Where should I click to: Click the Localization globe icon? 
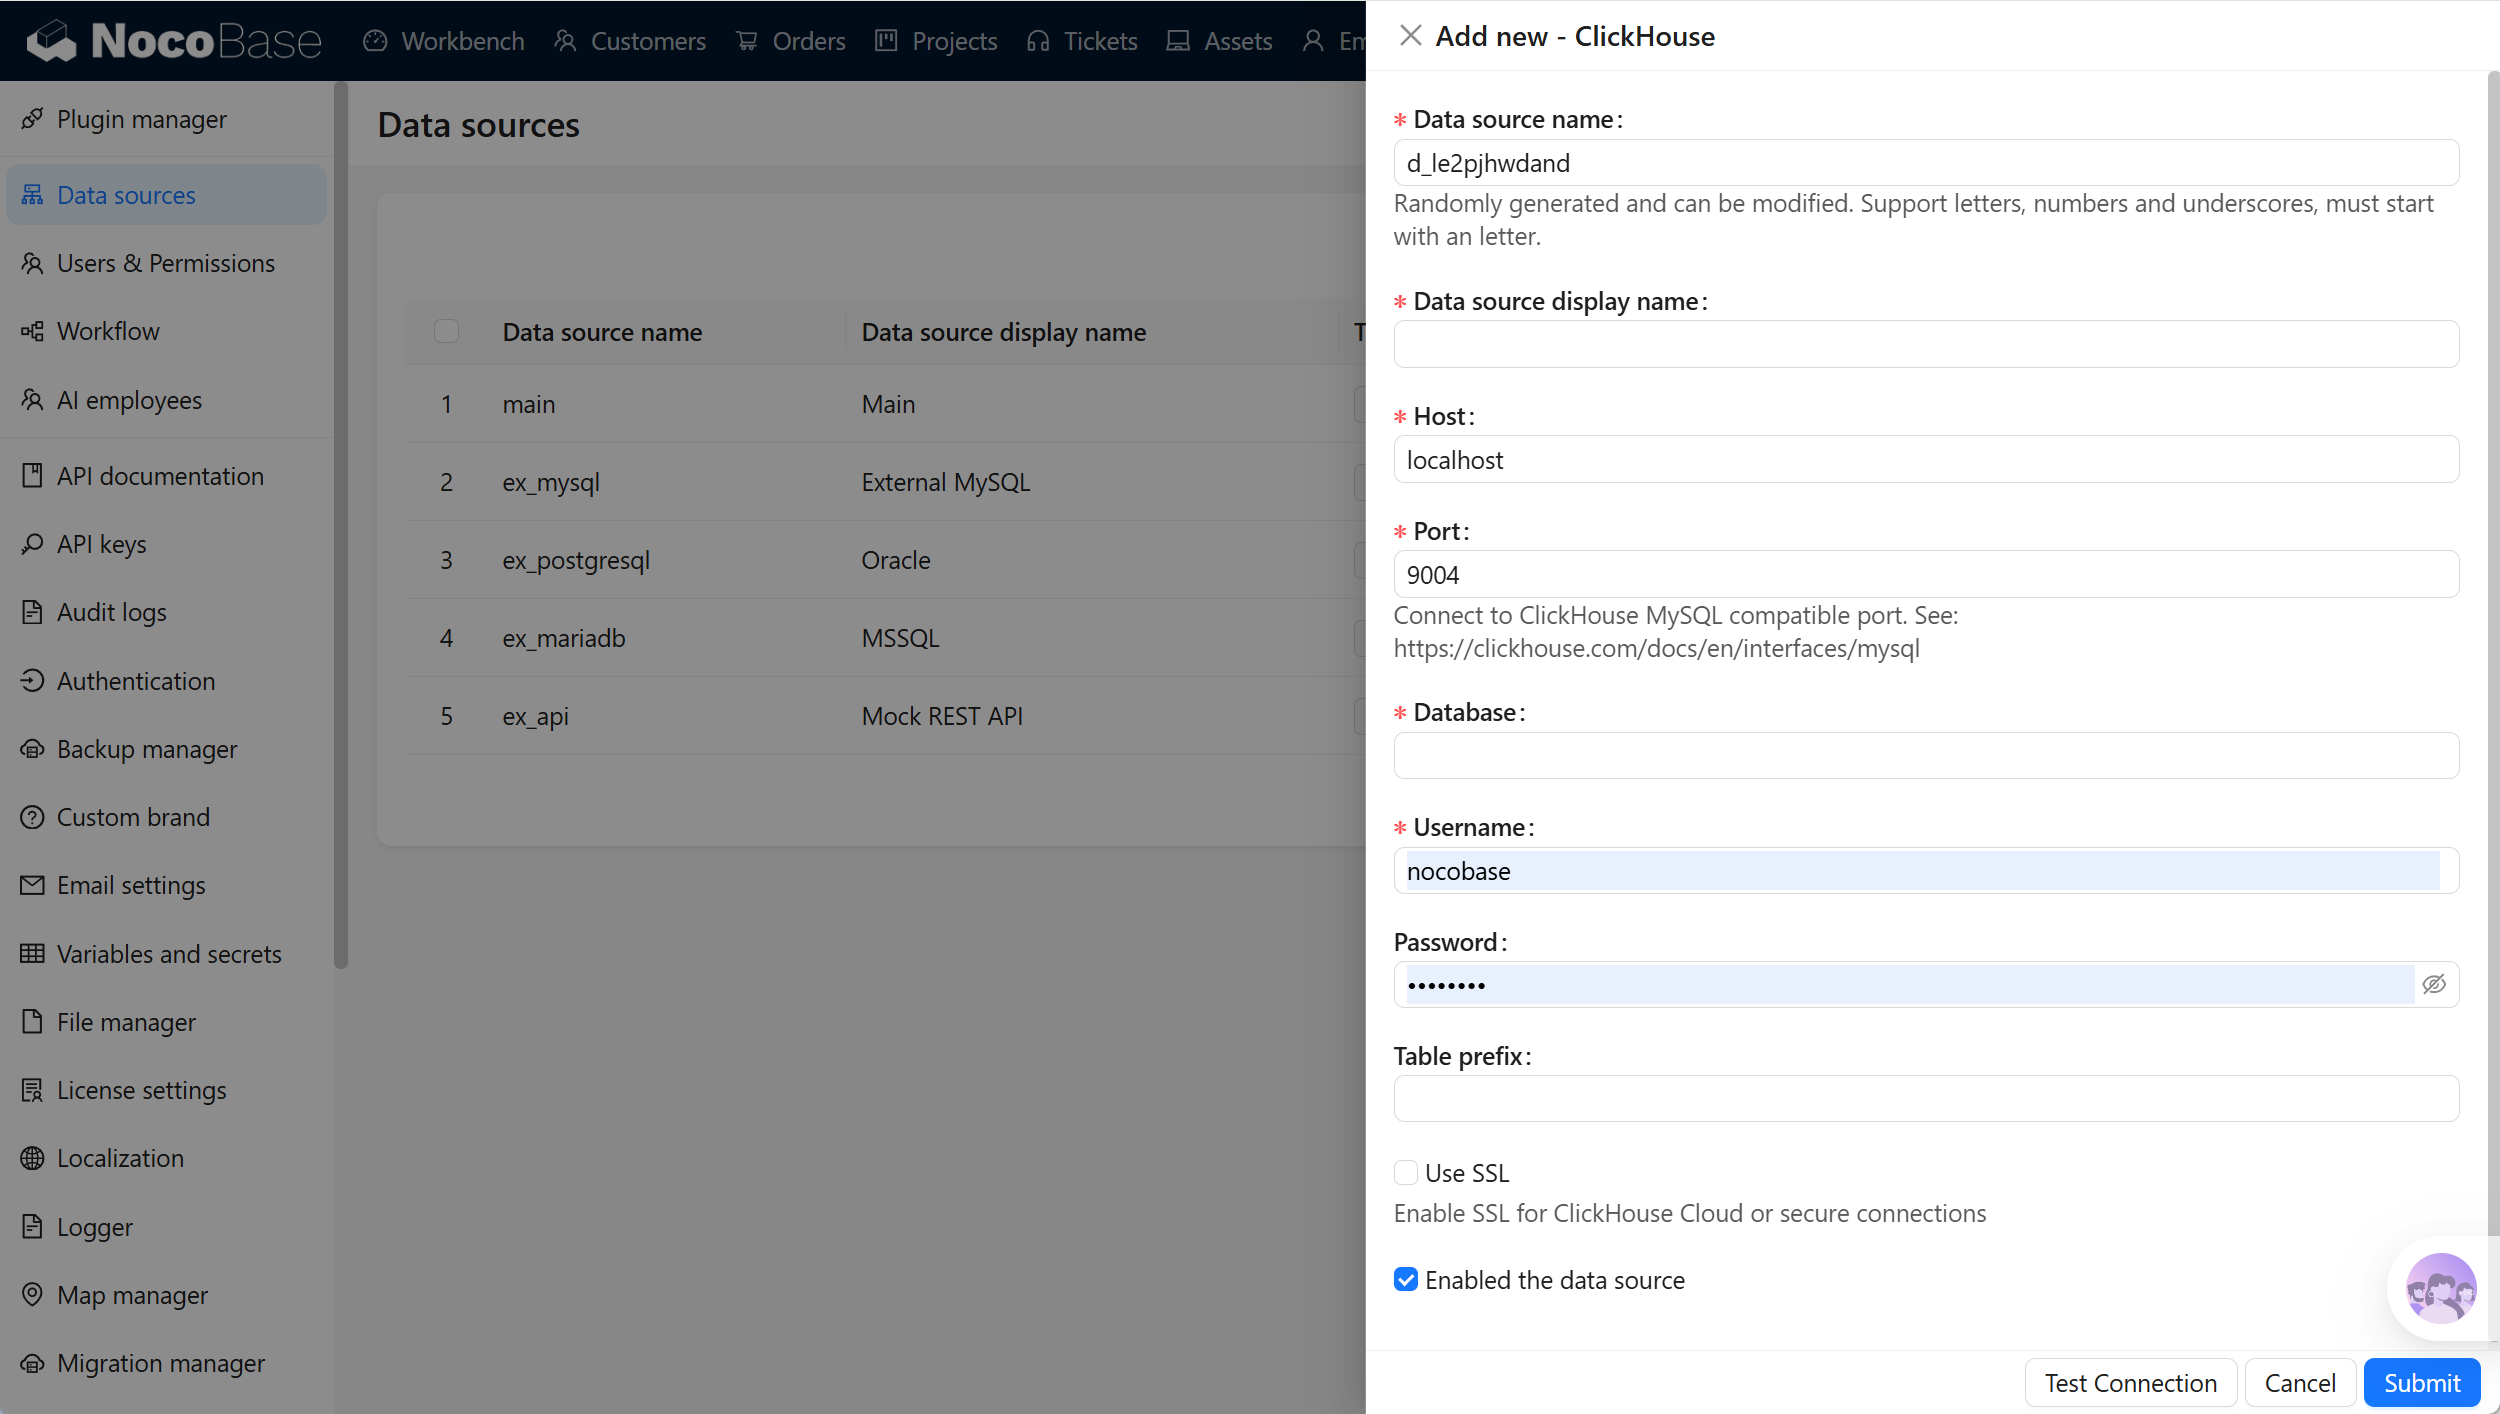(x=32, y=1158)
